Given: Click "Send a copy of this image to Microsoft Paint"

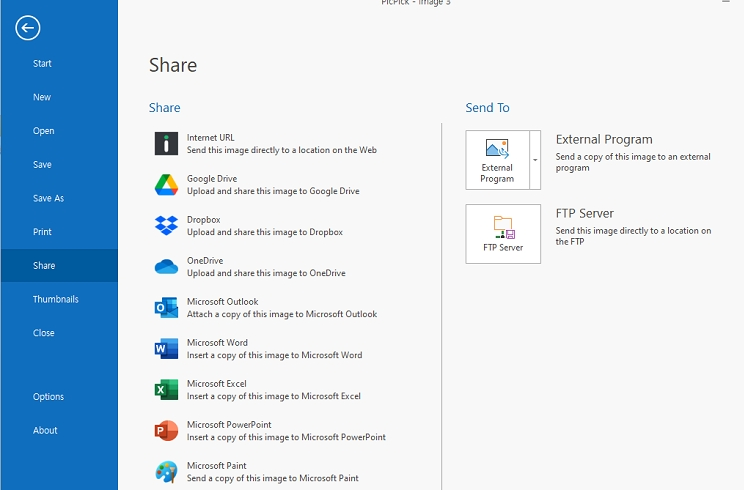Looking at the screenshot, I should pyautogui.click(x=273, y=478).
